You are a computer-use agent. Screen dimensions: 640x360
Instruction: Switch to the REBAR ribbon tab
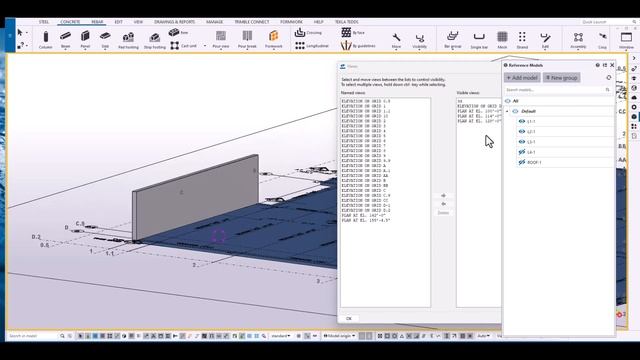click(97, 22)
